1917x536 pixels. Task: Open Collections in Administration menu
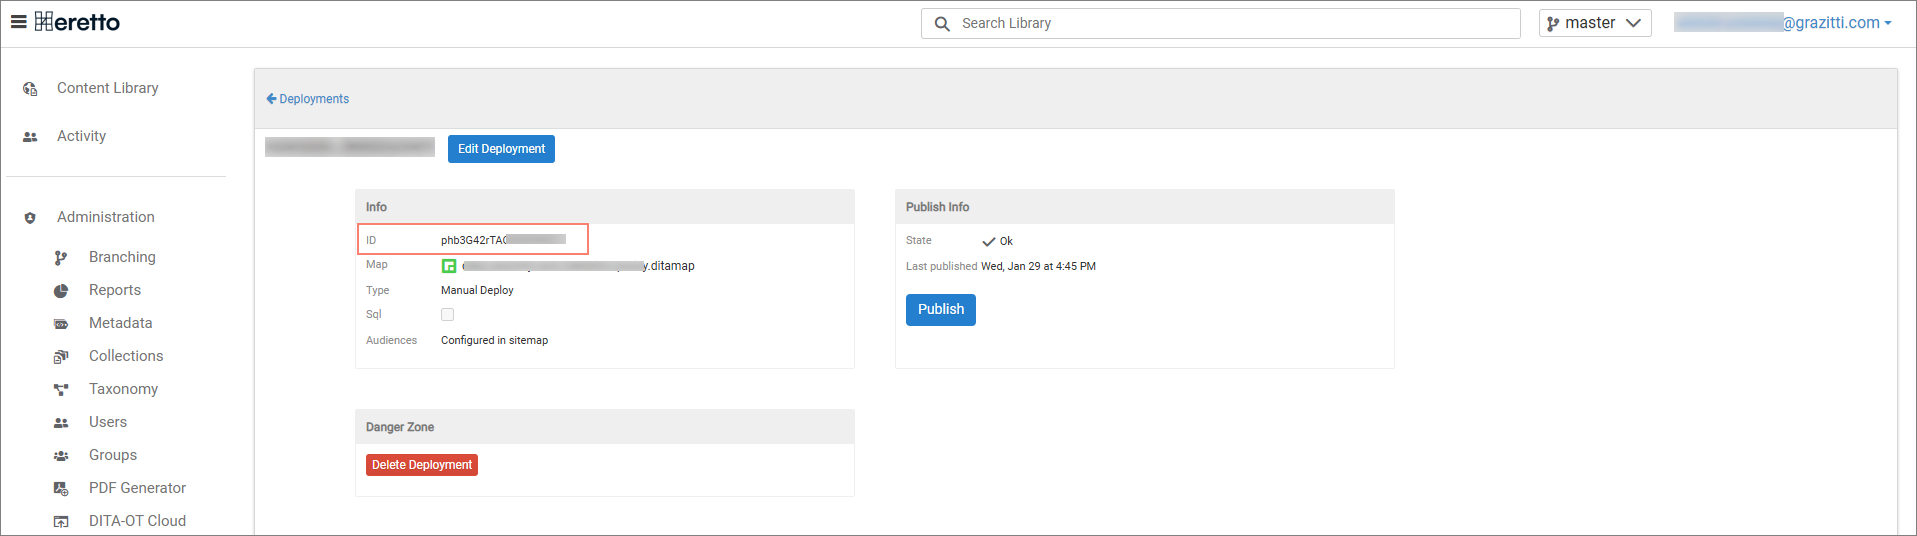pos(125,356)
